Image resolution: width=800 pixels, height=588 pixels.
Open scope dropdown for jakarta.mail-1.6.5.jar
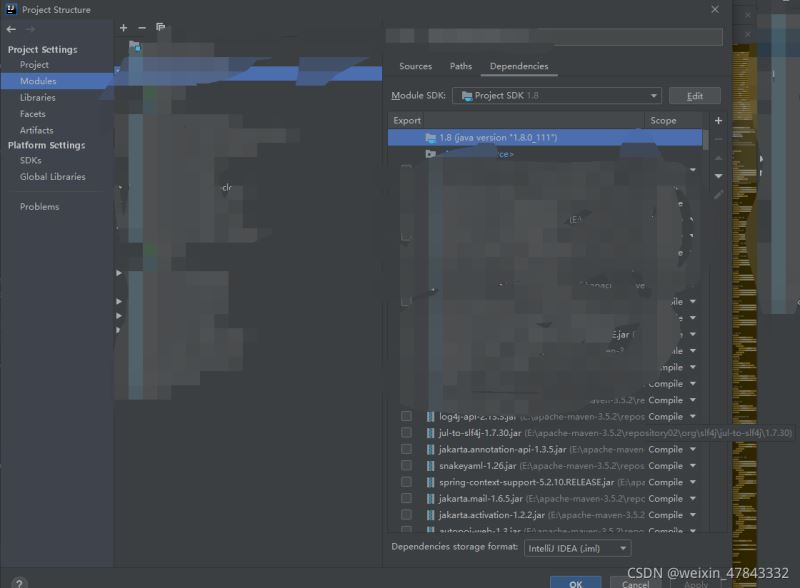[x=693, y=498]
